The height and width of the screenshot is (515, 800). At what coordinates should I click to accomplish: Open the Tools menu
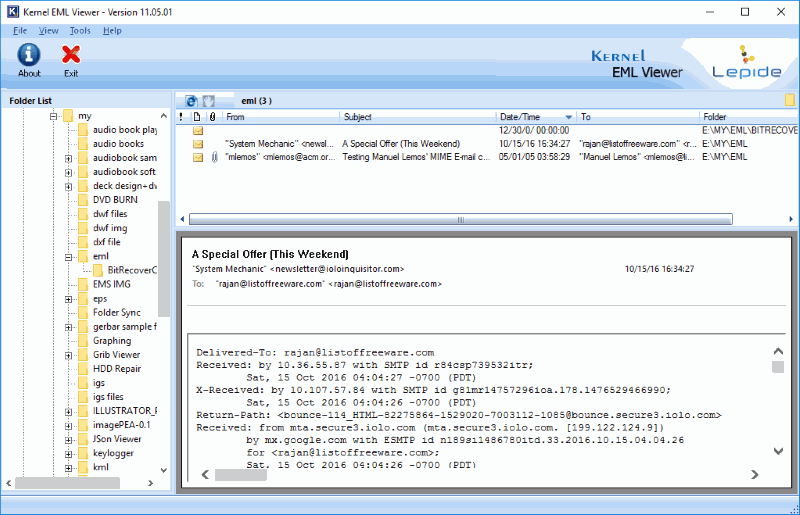coord(80,31)
